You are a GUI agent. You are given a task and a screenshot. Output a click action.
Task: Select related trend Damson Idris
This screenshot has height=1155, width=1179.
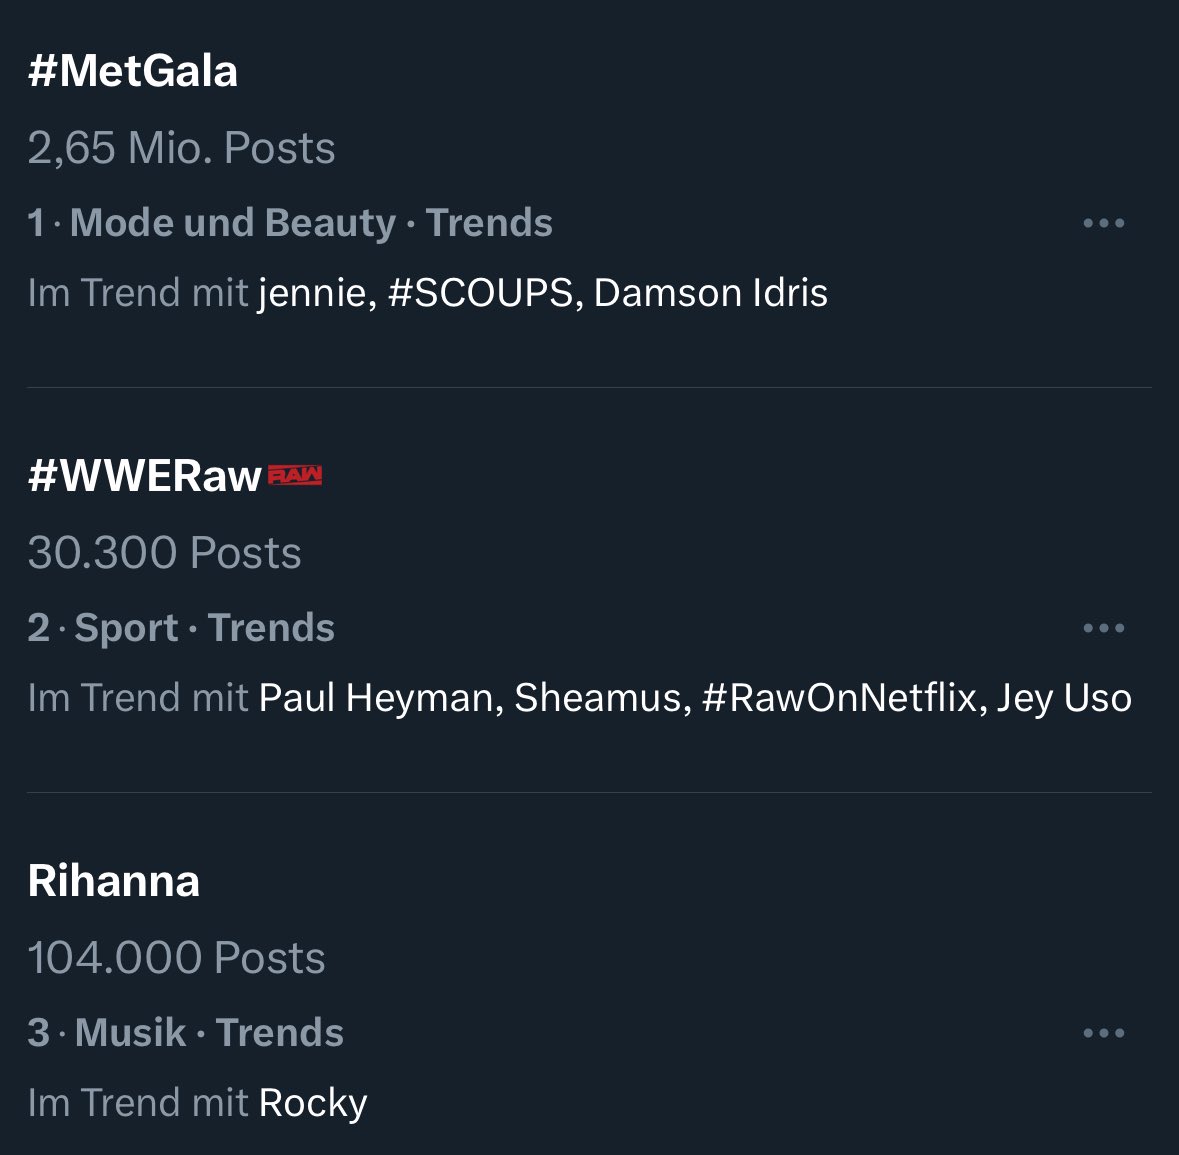coord(710,294)
